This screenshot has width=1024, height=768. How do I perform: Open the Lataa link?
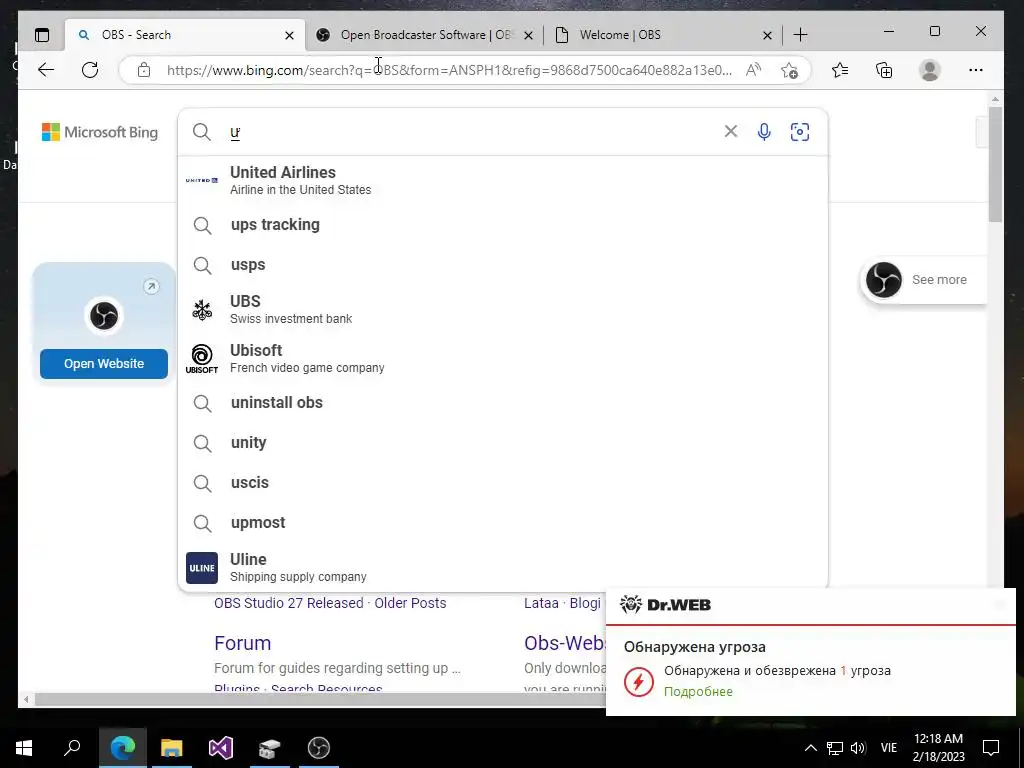pos(541,603)
